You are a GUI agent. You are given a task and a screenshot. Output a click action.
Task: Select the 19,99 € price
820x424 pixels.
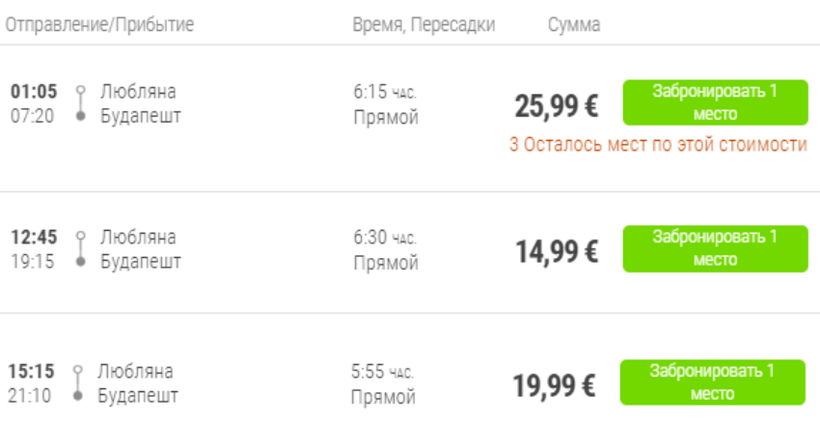pos(554,385)
